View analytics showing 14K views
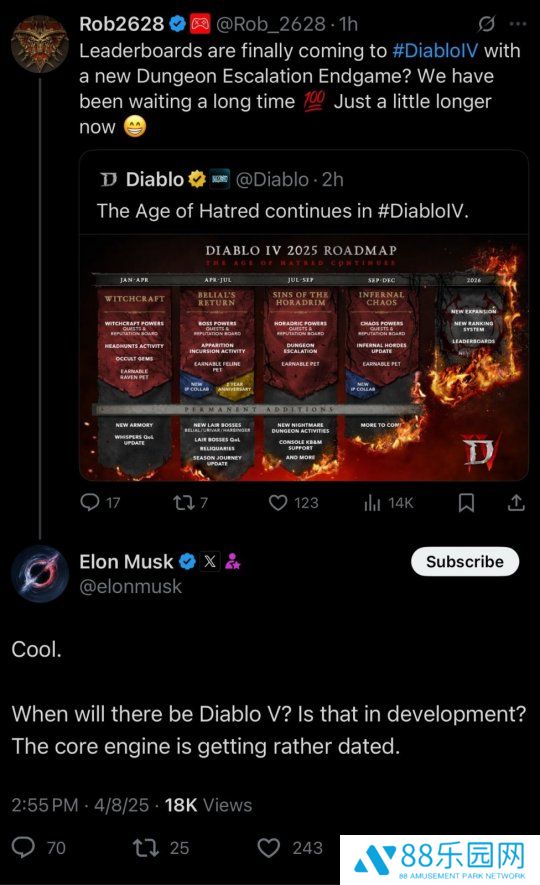 tap(389, 502)
